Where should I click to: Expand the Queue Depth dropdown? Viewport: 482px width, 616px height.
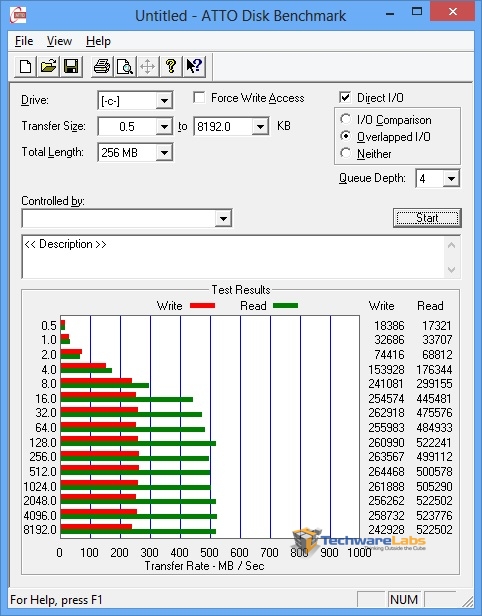(x=438, y=179)
